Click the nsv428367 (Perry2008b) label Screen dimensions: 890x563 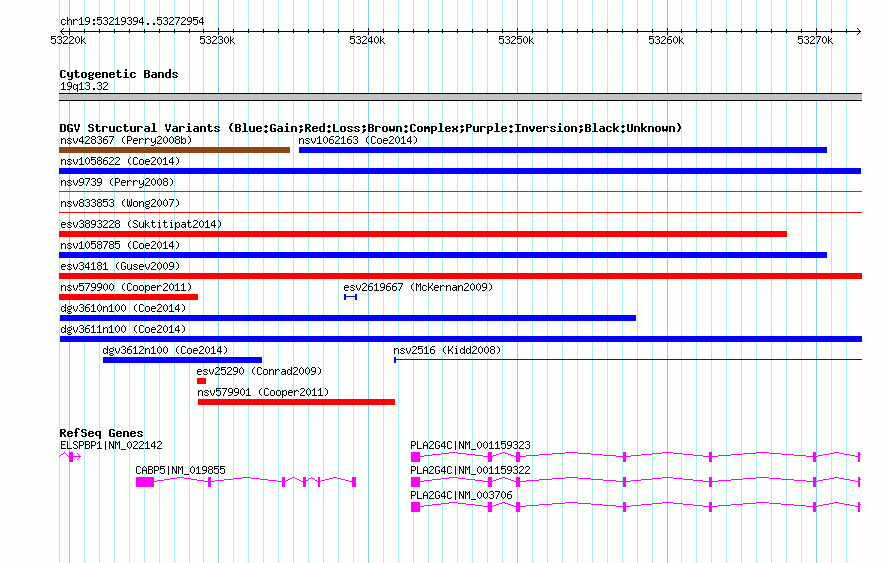126,140
